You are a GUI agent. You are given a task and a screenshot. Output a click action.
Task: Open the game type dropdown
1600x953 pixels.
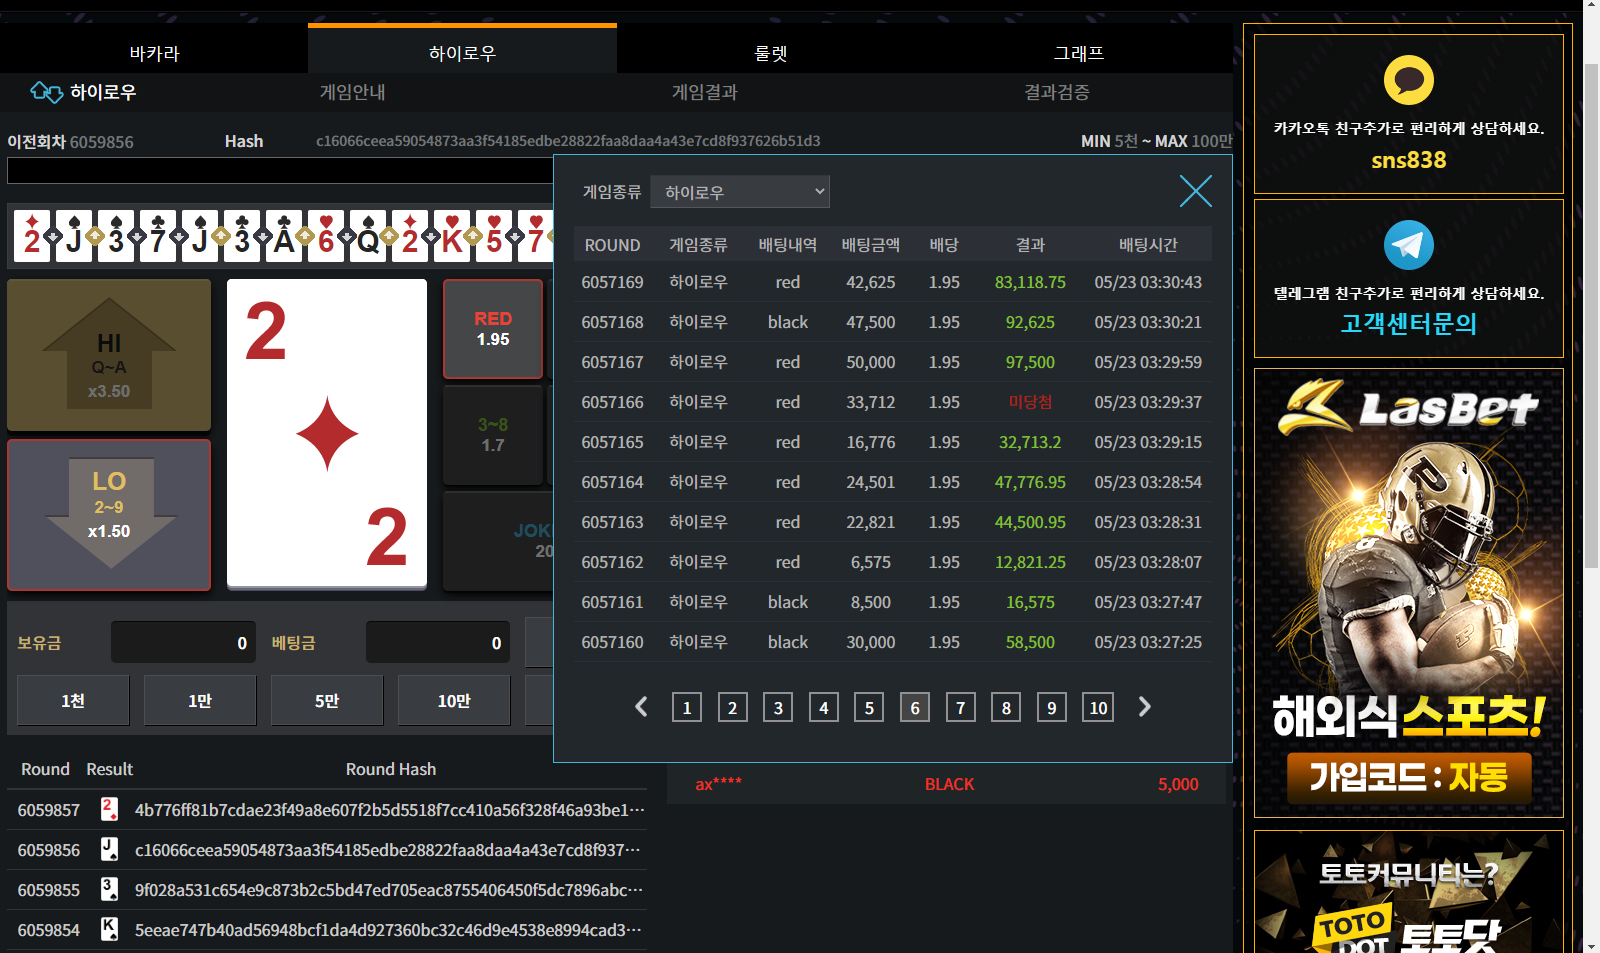click(740, 192)
